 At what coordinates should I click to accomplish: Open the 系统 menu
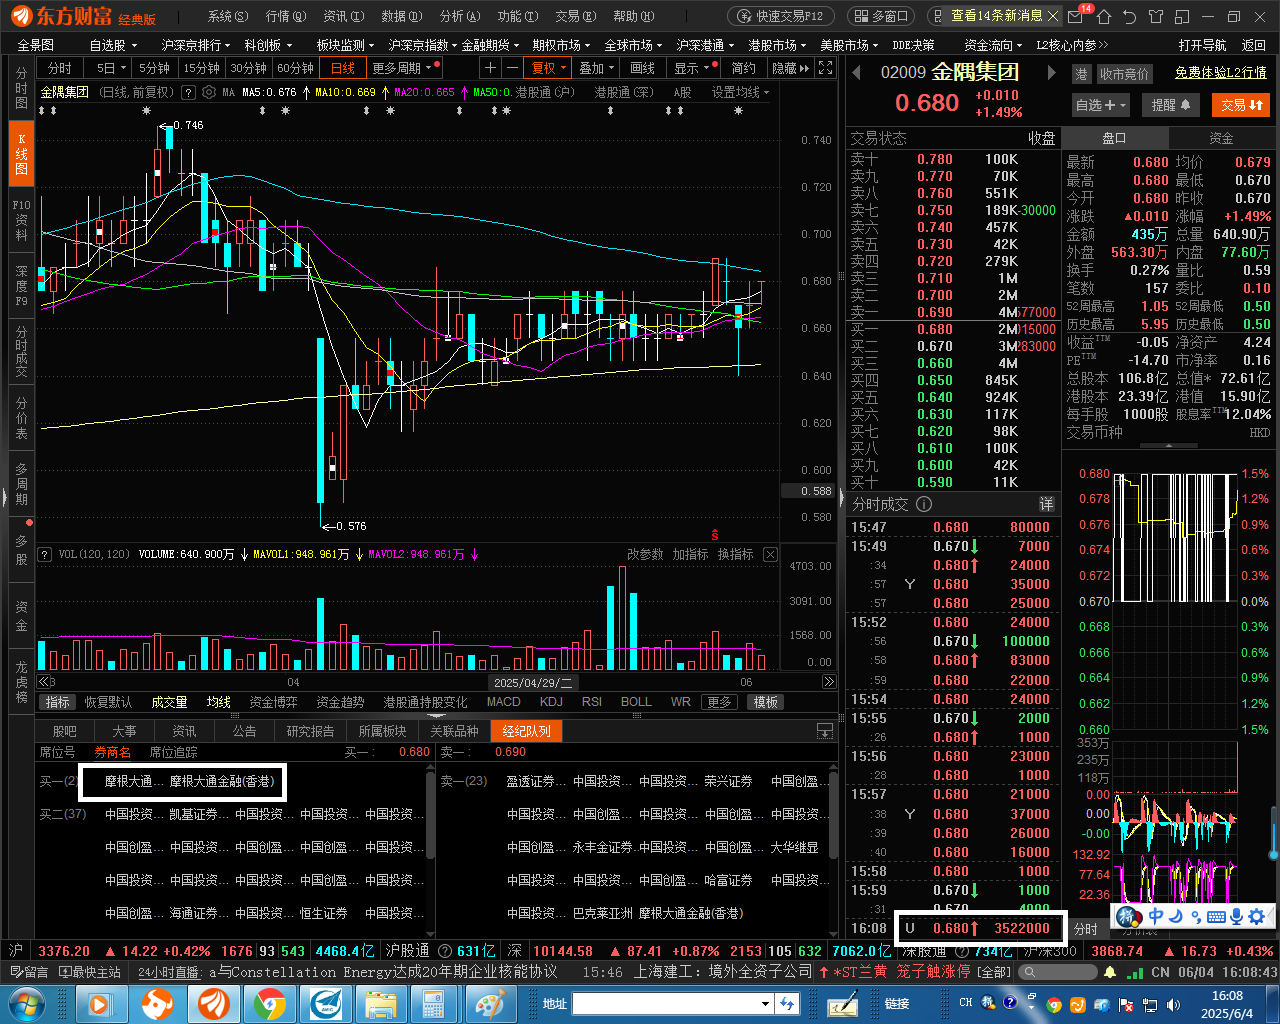227,16
